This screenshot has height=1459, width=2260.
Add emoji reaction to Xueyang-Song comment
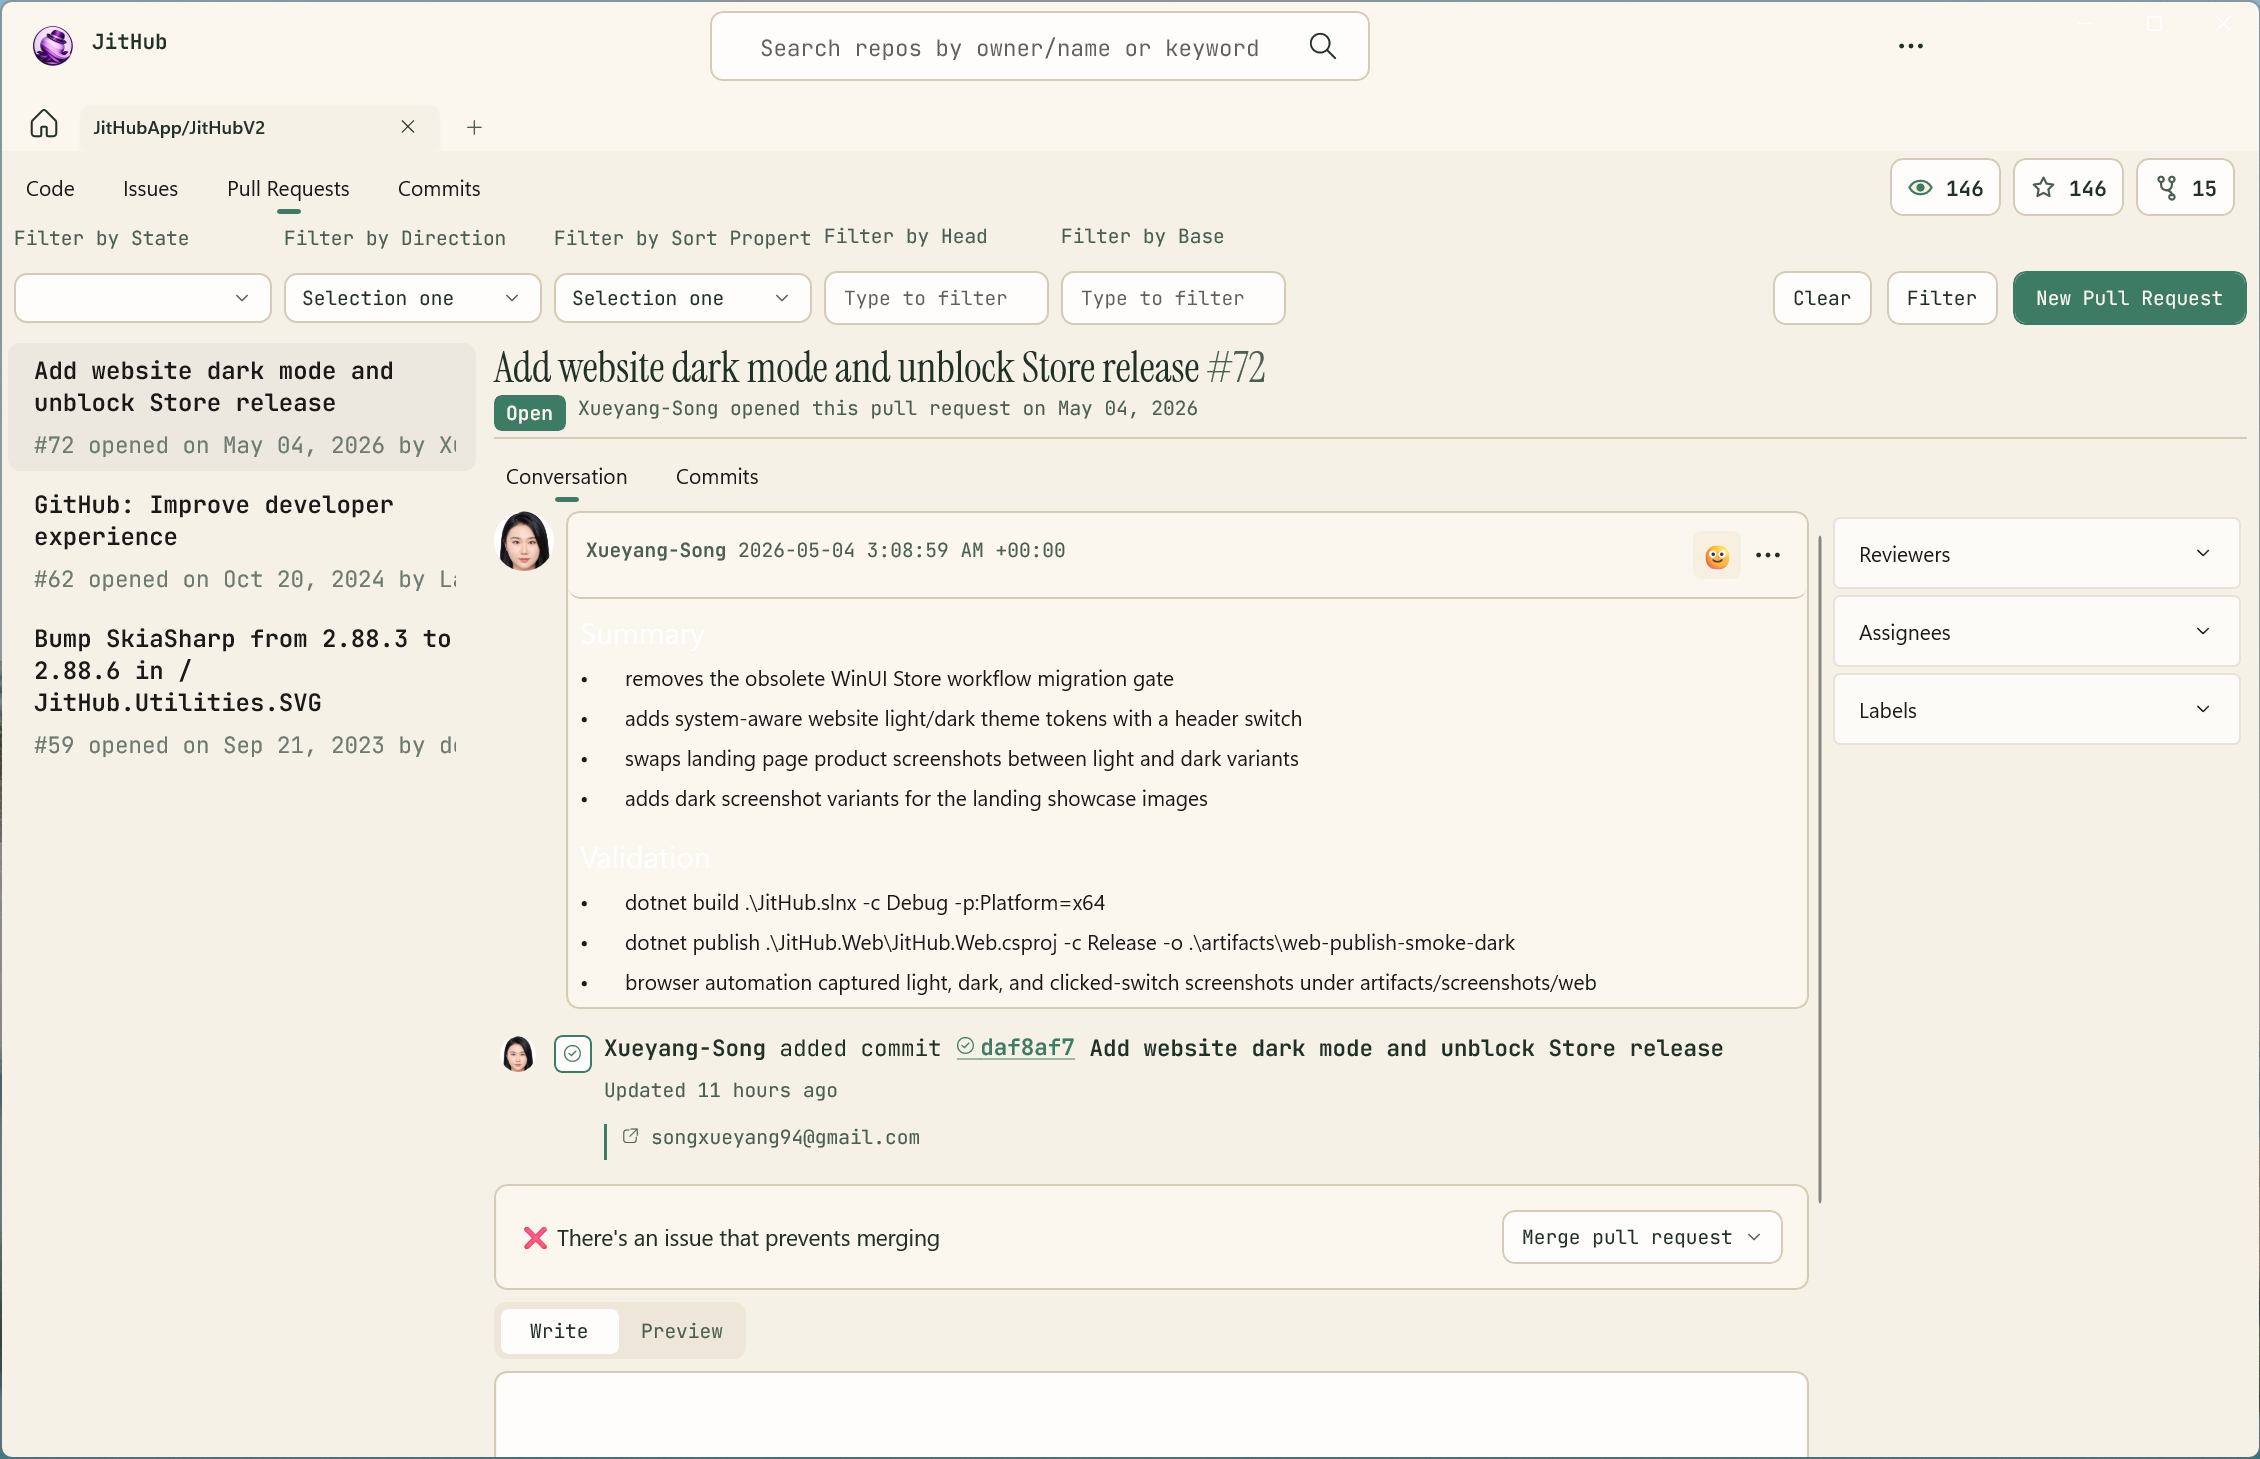click(x=1716, y=555)
